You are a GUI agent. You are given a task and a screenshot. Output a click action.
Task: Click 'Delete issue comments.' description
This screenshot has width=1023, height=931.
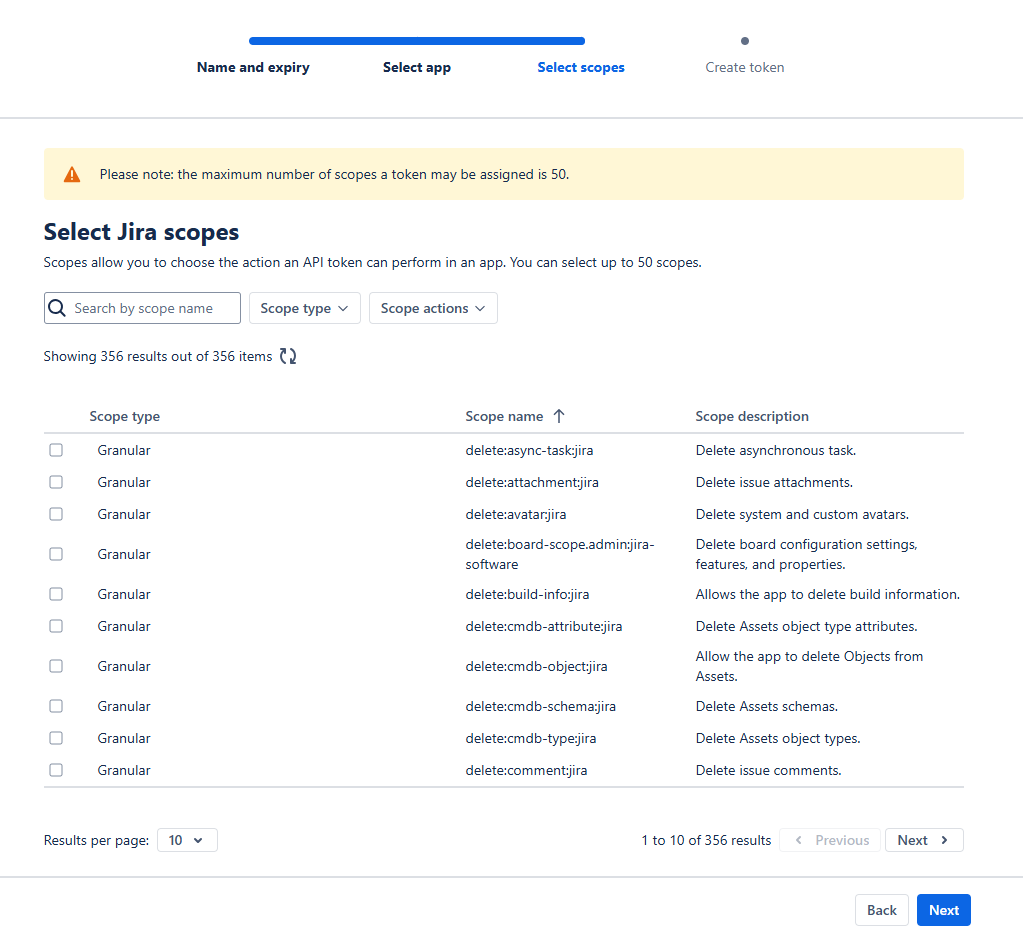(x=769, y=771)
